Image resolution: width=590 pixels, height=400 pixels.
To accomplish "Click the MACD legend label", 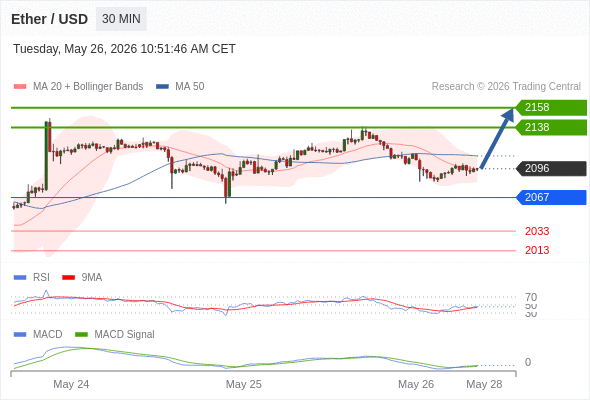I will coord(47,335).
